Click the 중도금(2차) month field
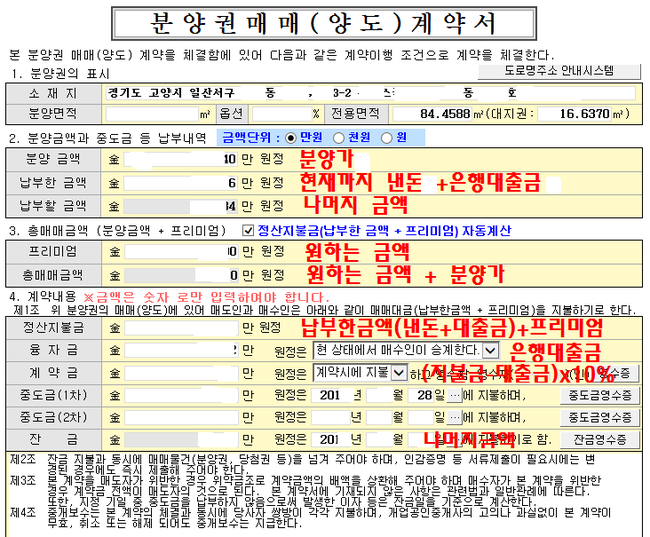650x537 pixels. [379, 418]
